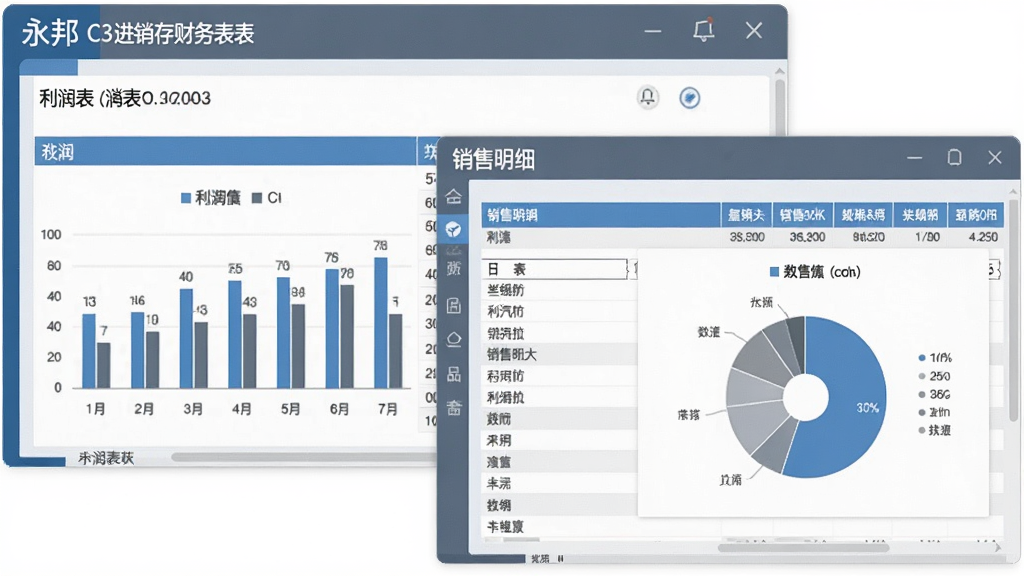Click up arrow on main window vertical scrollbar

780,71
